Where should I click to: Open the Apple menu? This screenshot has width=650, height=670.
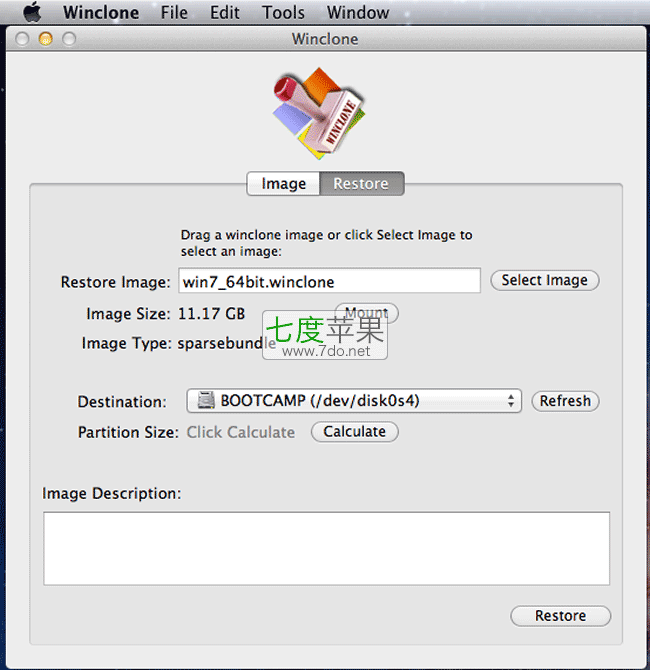32,12
